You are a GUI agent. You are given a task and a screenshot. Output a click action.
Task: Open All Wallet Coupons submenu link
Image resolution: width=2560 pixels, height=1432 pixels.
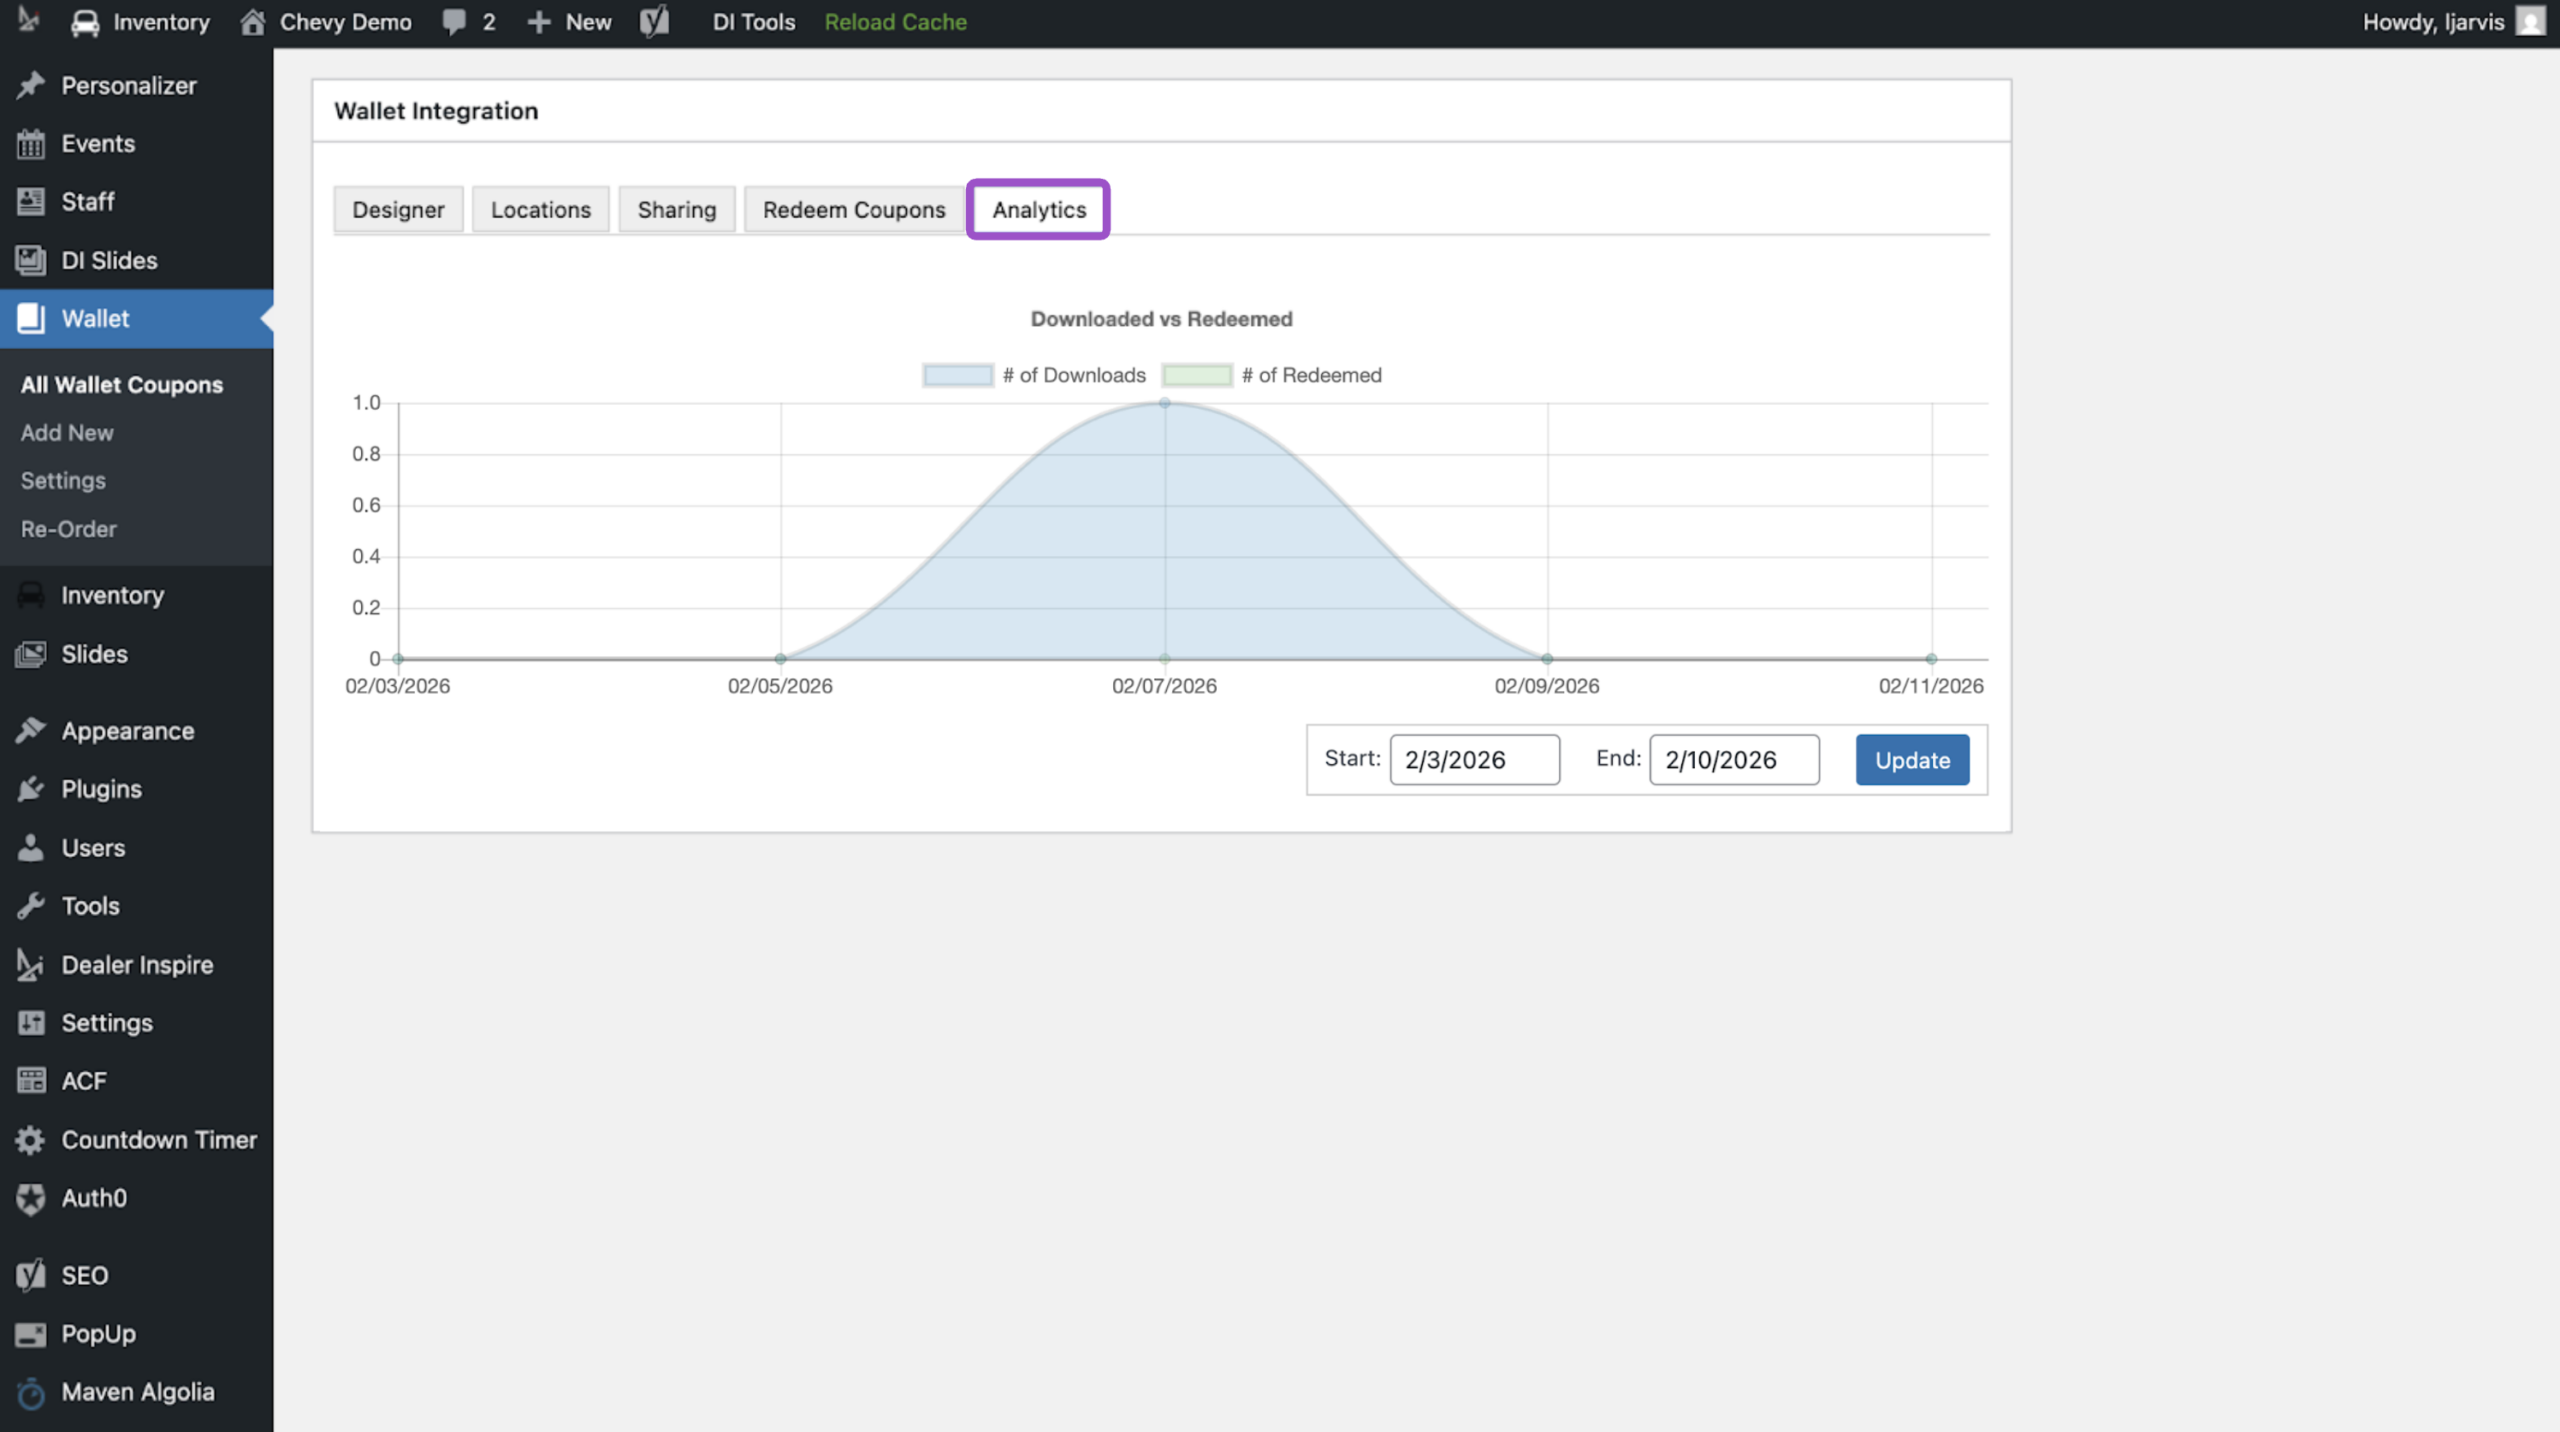point(122,385)
